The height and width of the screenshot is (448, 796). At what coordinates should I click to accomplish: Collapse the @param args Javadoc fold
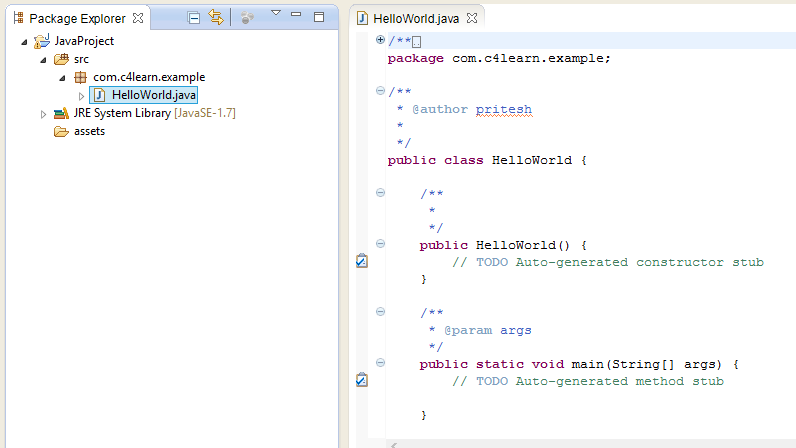point(380,311)
